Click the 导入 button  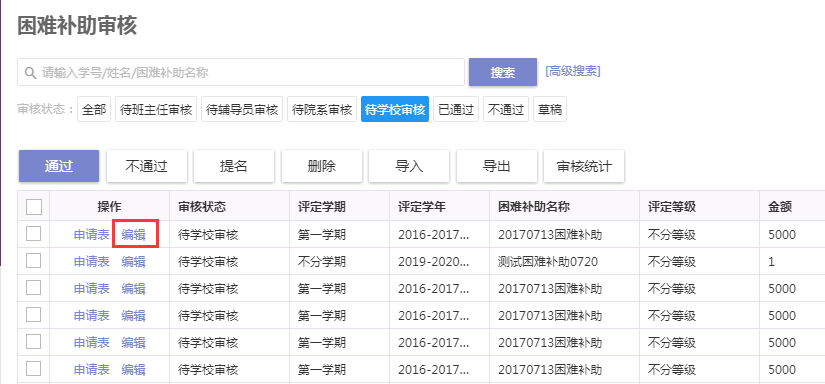coord(409,166)
